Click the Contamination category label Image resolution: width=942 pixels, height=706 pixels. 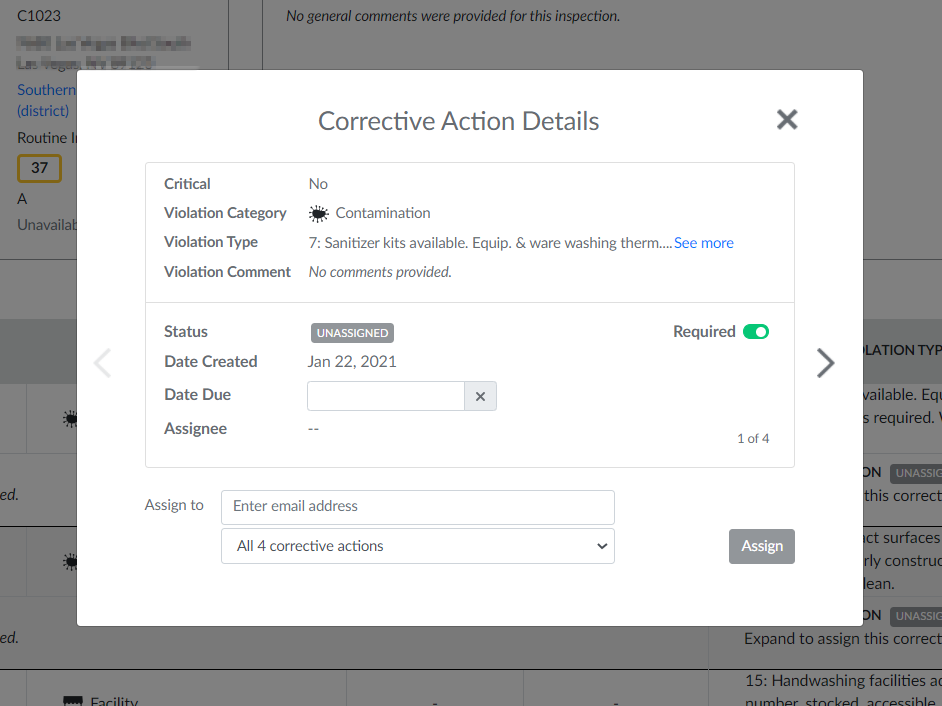(382, 213)
